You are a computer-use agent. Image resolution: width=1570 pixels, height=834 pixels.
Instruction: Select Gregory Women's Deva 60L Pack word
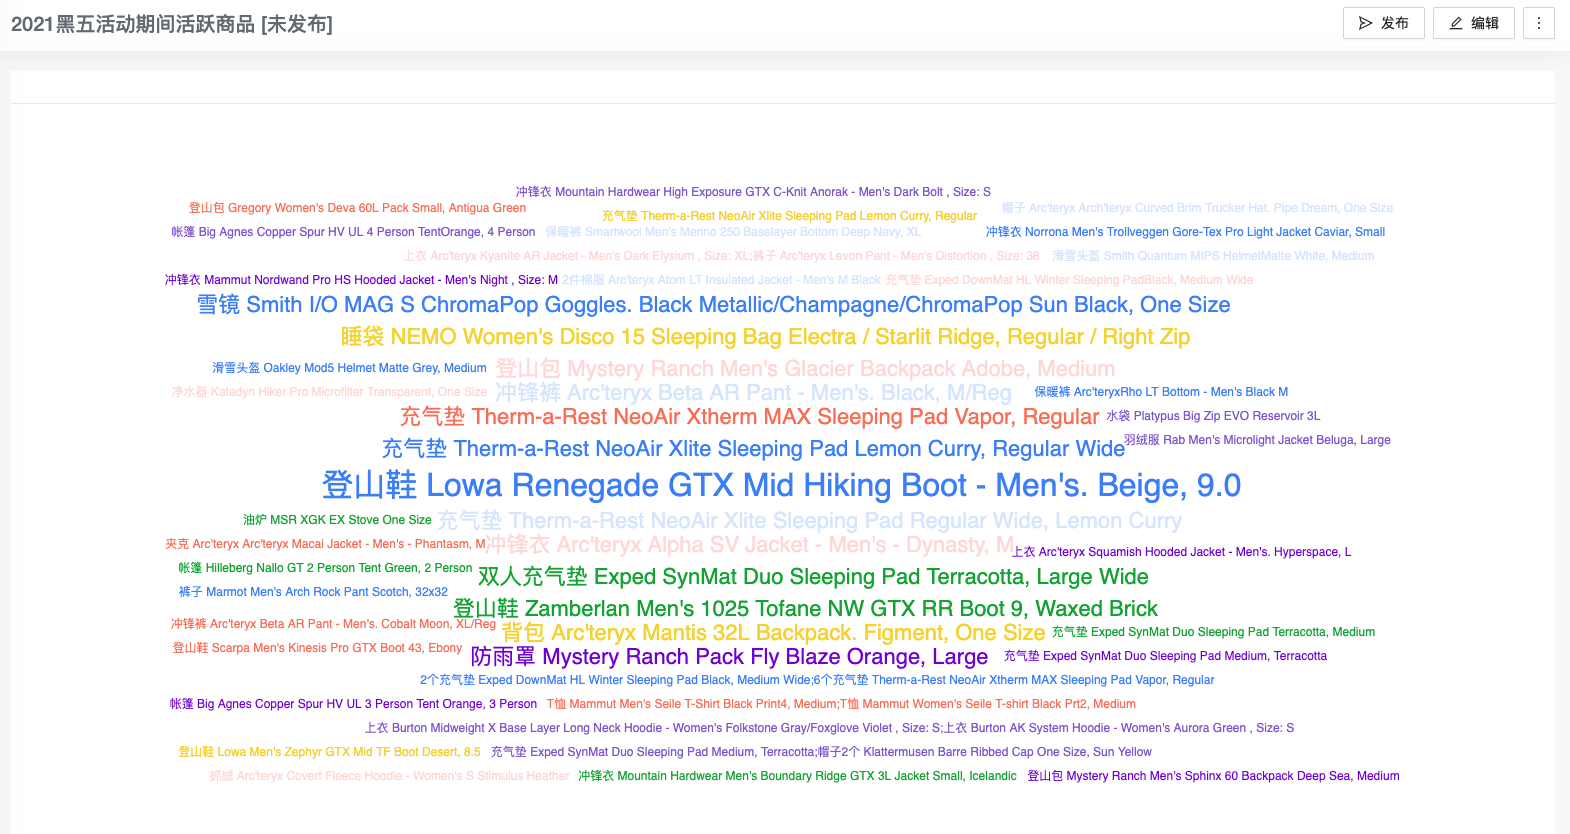click(357, 208)
